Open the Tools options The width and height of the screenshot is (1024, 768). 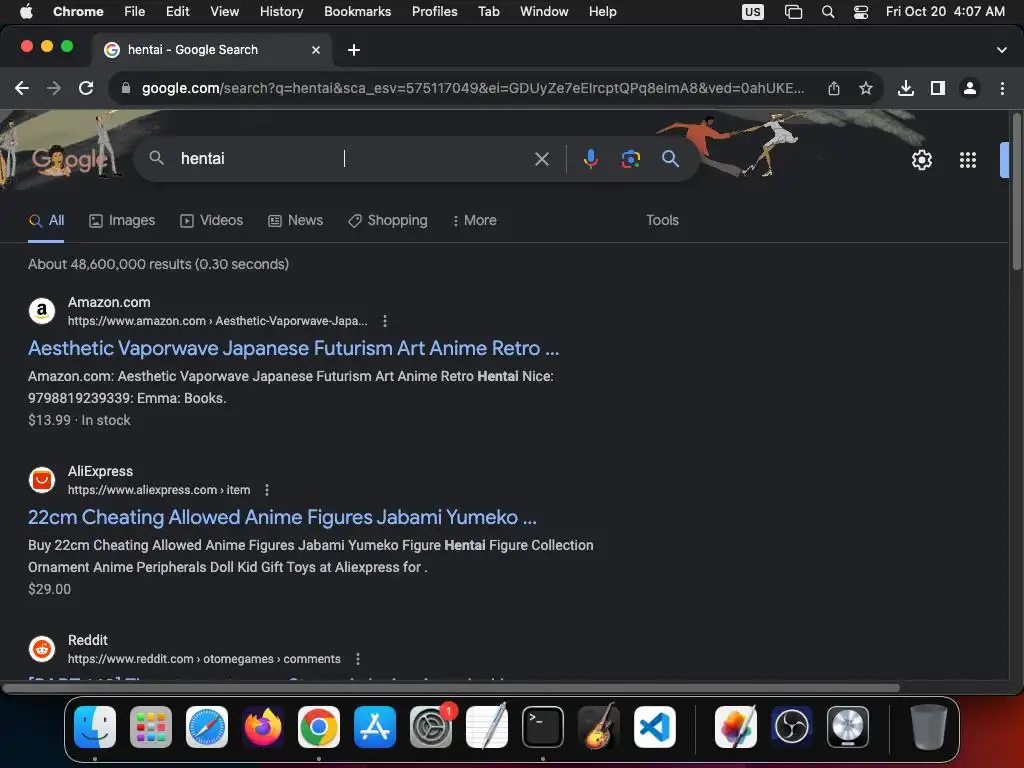click(x=662, y=221)
